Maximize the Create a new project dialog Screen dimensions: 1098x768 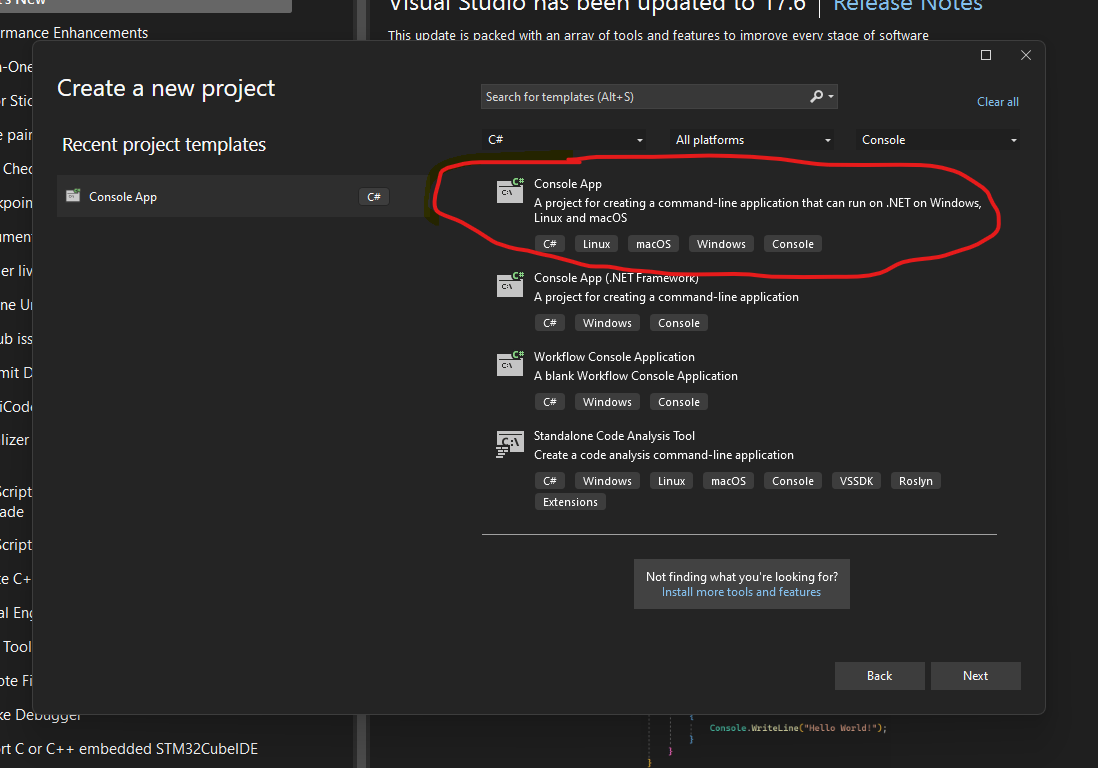point(986,55)
